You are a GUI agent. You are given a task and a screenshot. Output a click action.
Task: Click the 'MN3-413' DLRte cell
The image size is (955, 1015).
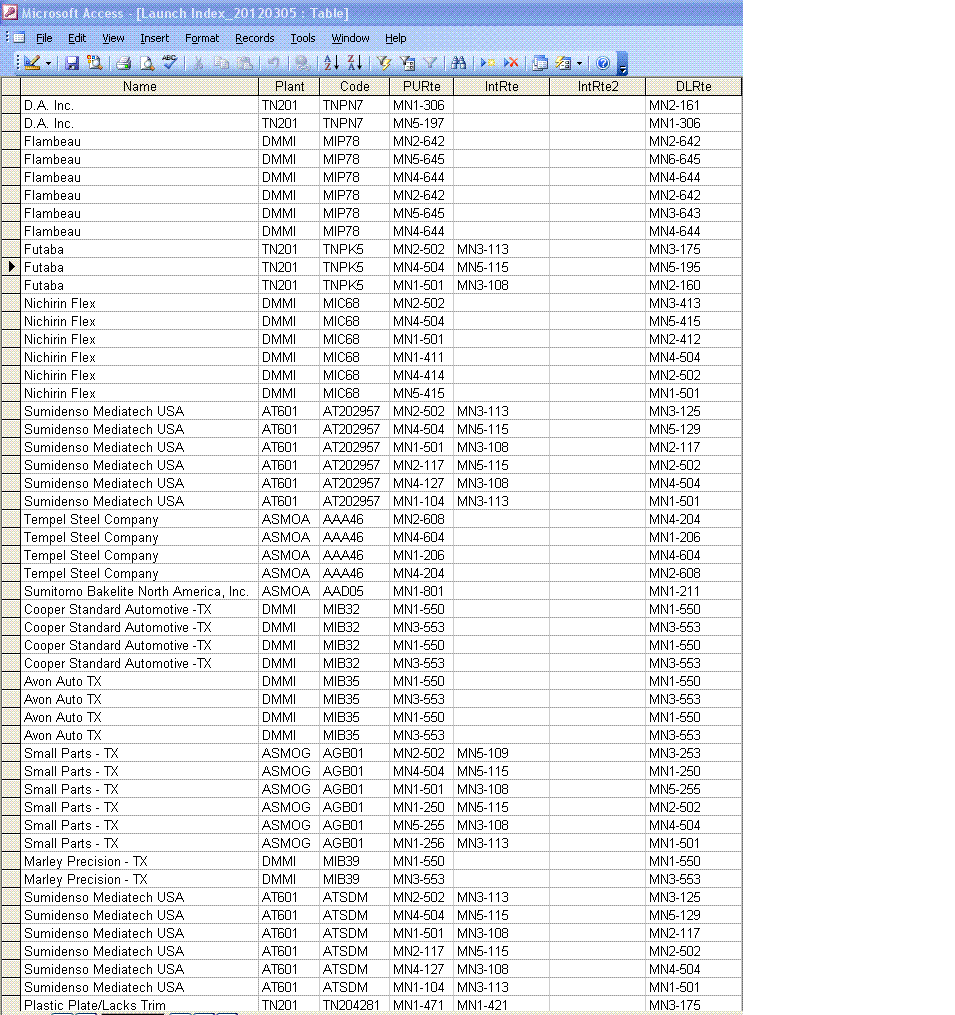[x=693, y=303]
